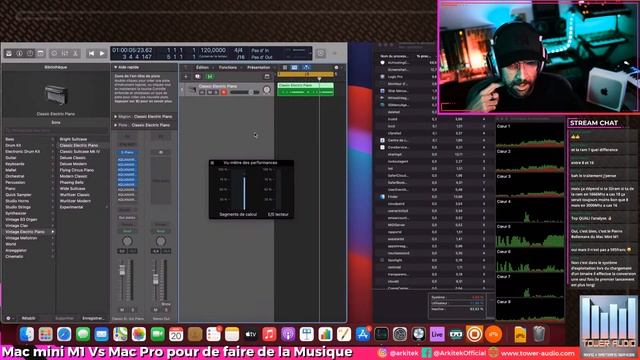The image size is (640, 360).
Task: Open Ableton Live from the Dock
Action: pos(437,334)
